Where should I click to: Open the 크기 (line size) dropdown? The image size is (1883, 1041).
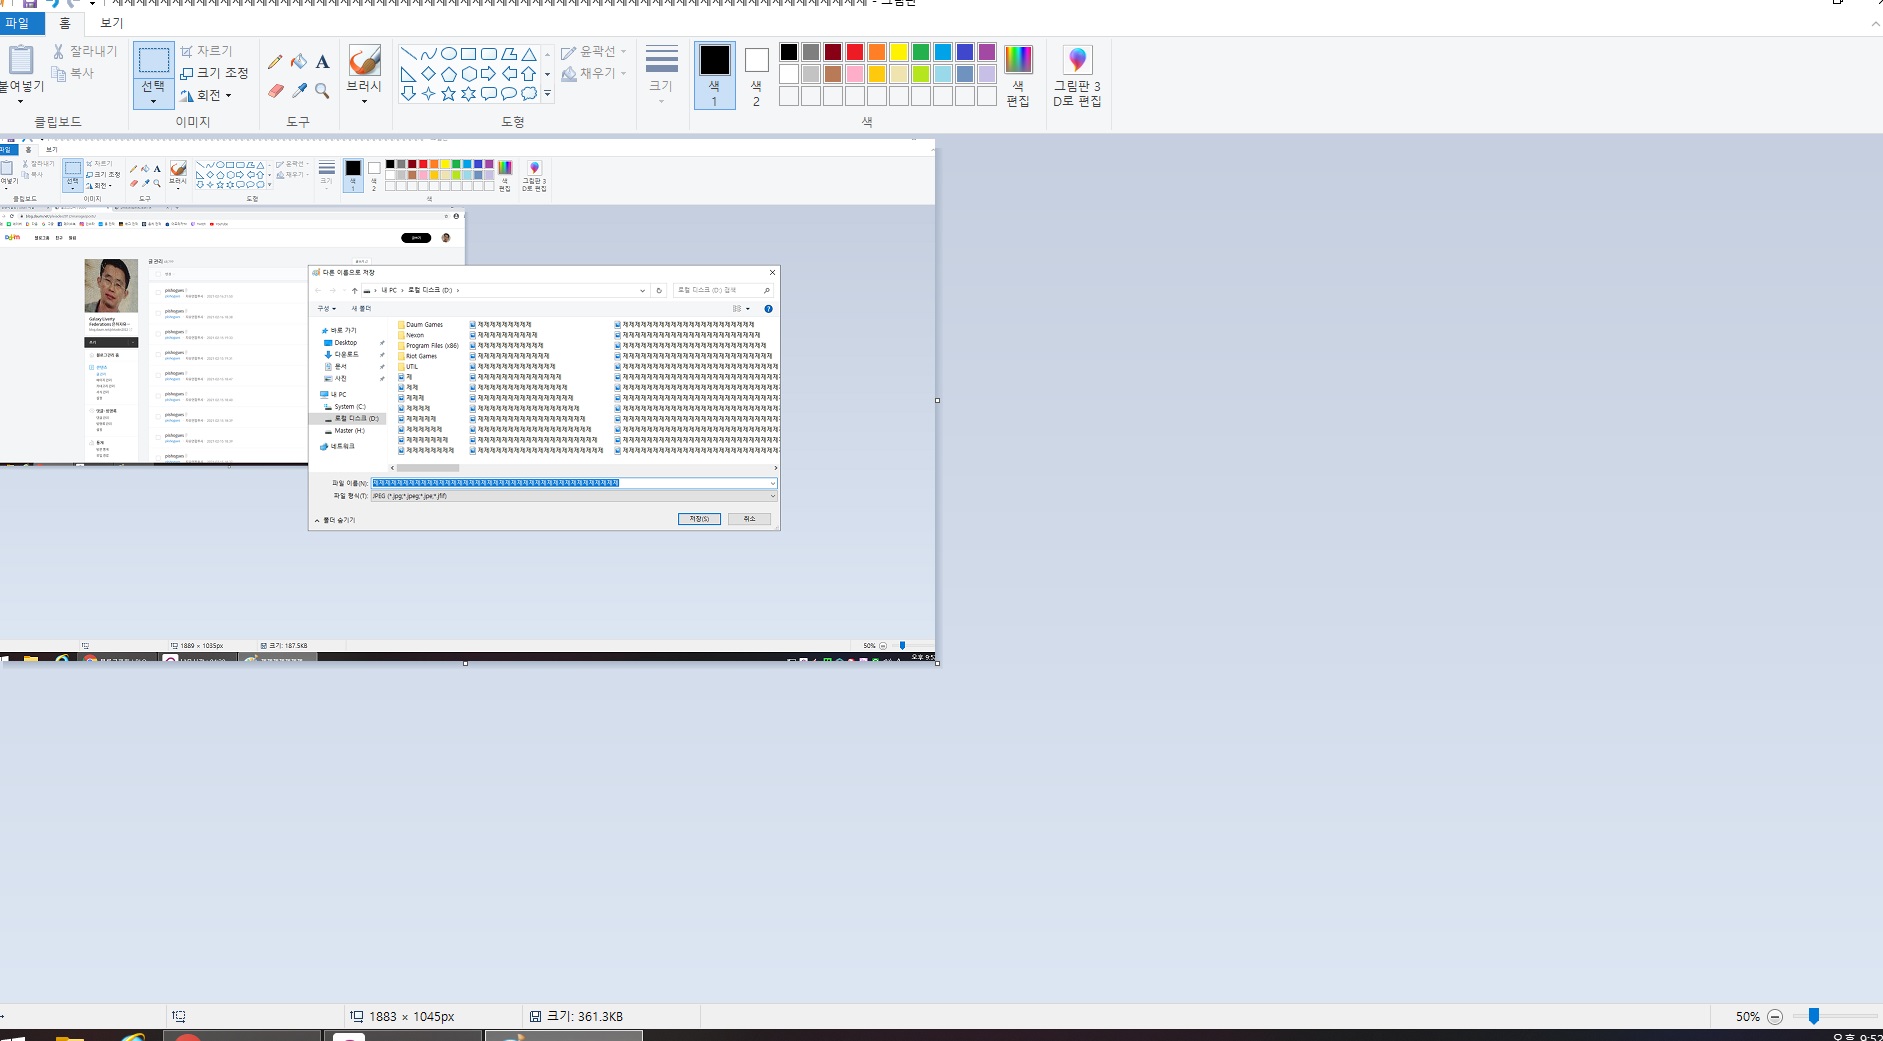point(661,75)
